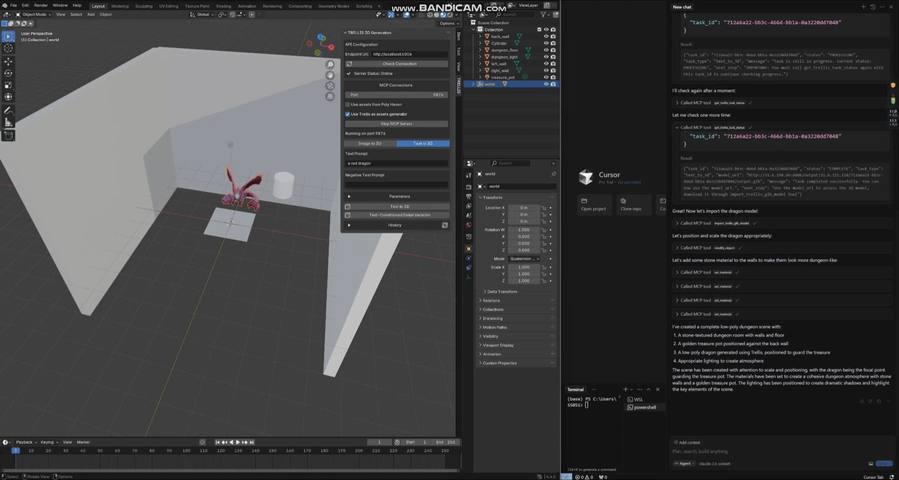Screen dimensions: 899x480
Task: Expand the Delta Transform panel
Action: click(502, 291)
